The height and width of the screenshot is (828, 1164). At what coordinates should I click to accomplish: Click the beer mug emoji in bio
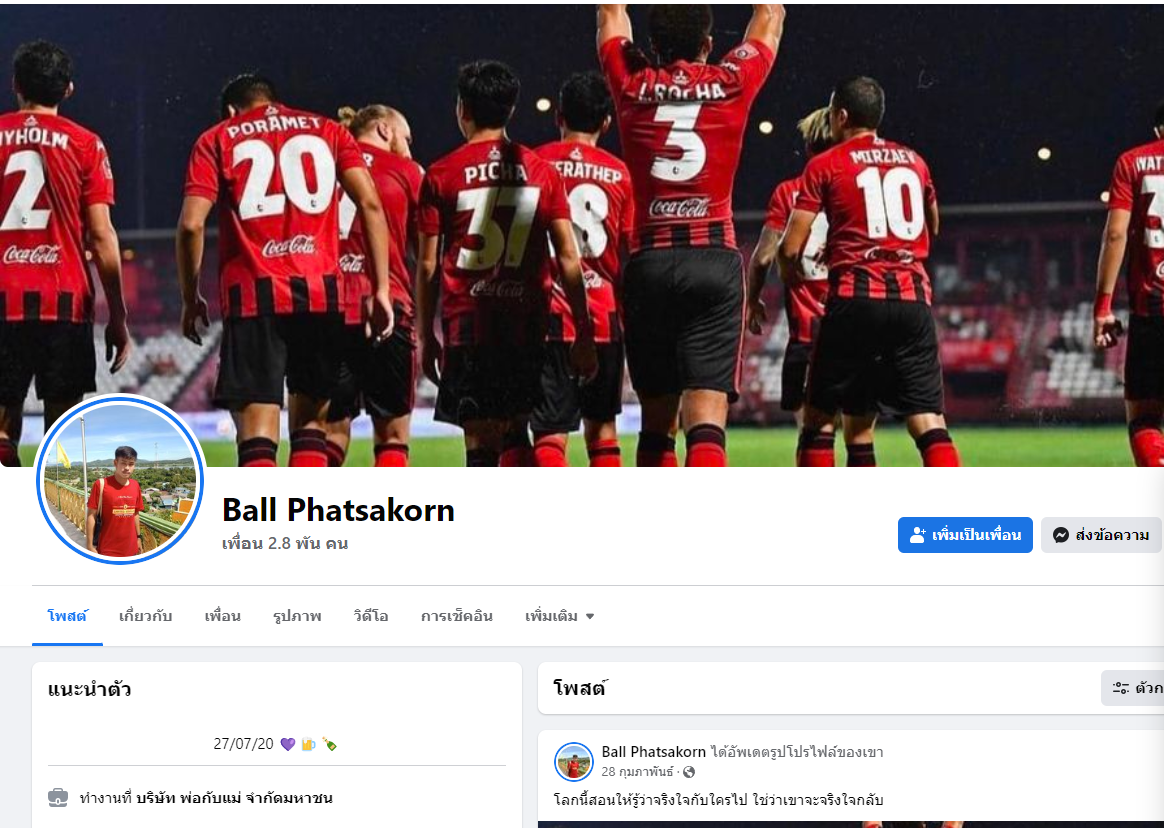pos(308,744)
